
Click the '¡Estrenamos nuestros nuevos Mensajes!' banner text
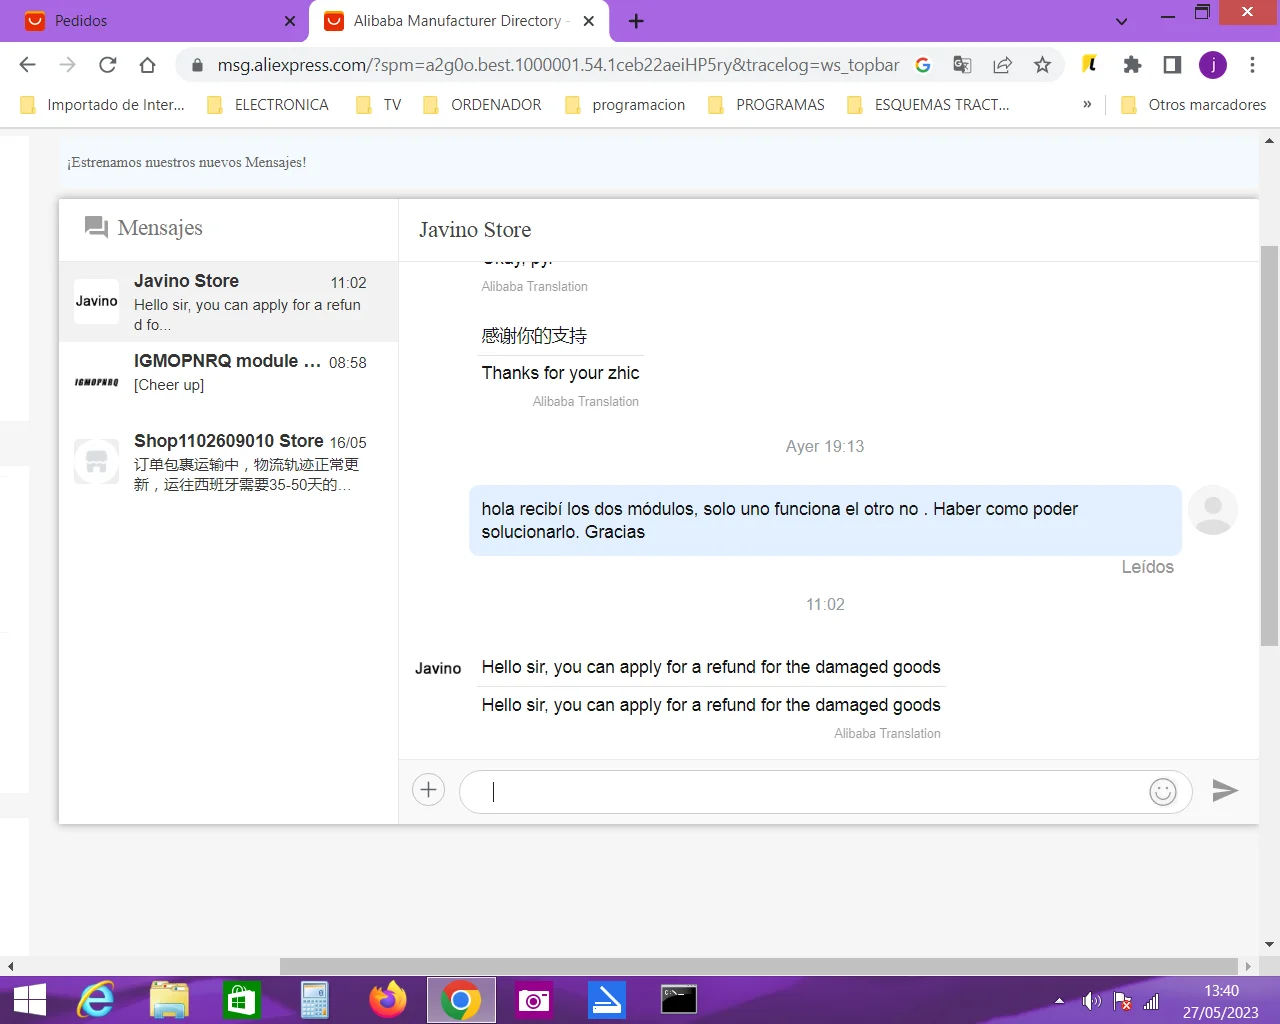tap(187, 162)
